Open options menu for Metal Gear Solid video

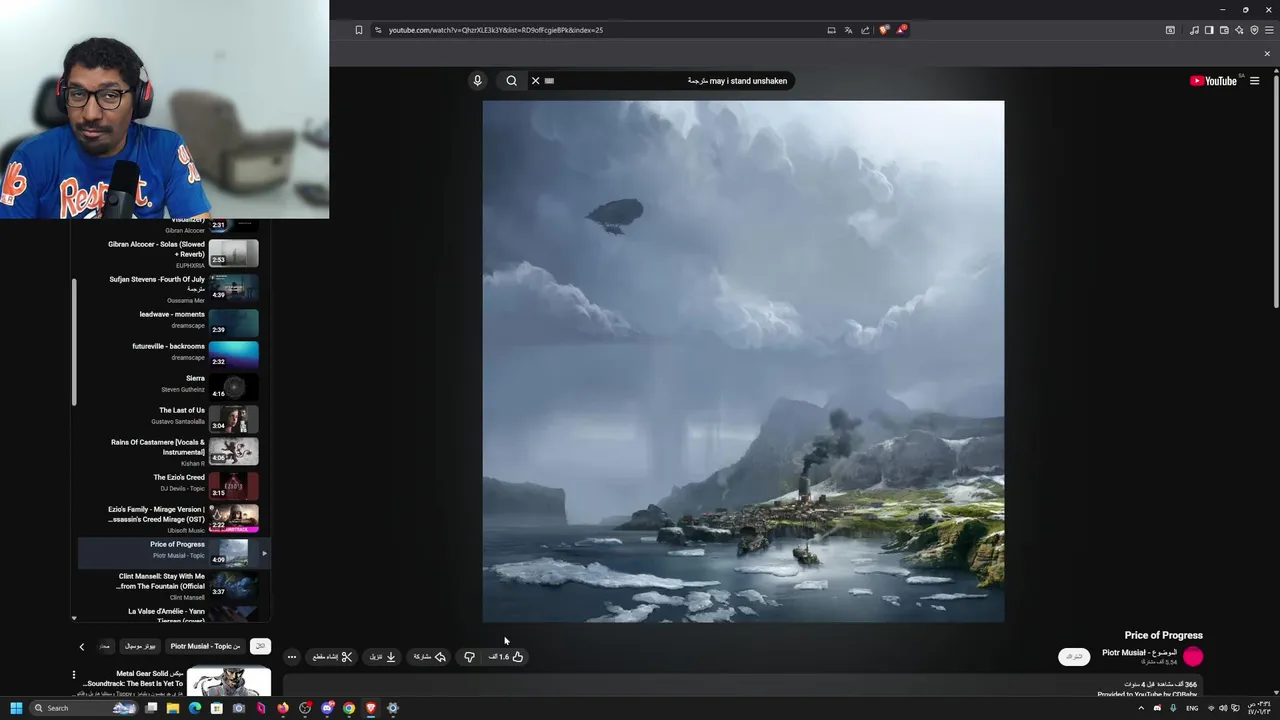point(73,675)
